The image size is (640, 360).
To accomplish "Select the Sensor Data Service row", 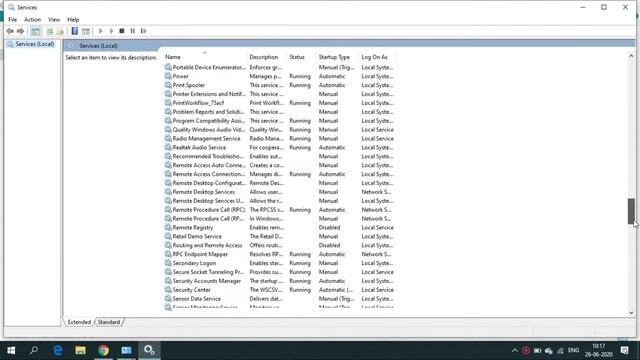I will pyautogui.click(x=280, y=299).
